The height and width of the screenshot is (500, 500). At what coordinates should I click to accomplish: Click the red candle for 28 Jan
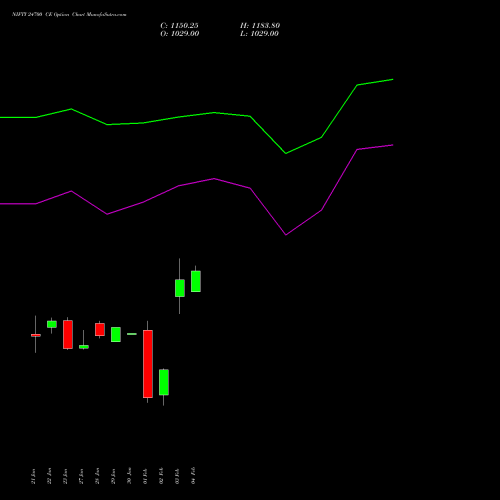(x=100, y=329)
